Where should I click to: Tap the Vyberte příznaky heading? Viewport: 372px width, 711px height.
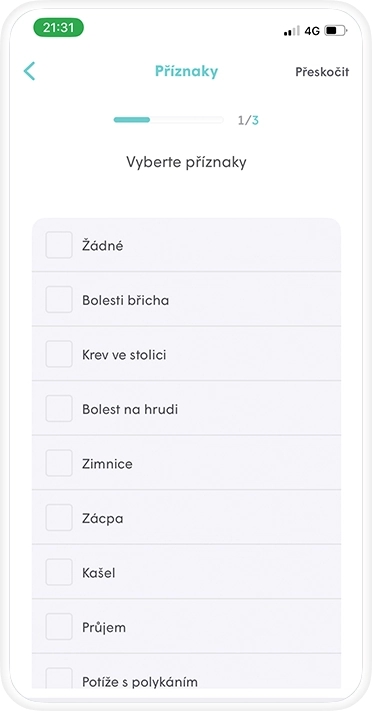tap(186, 162)
